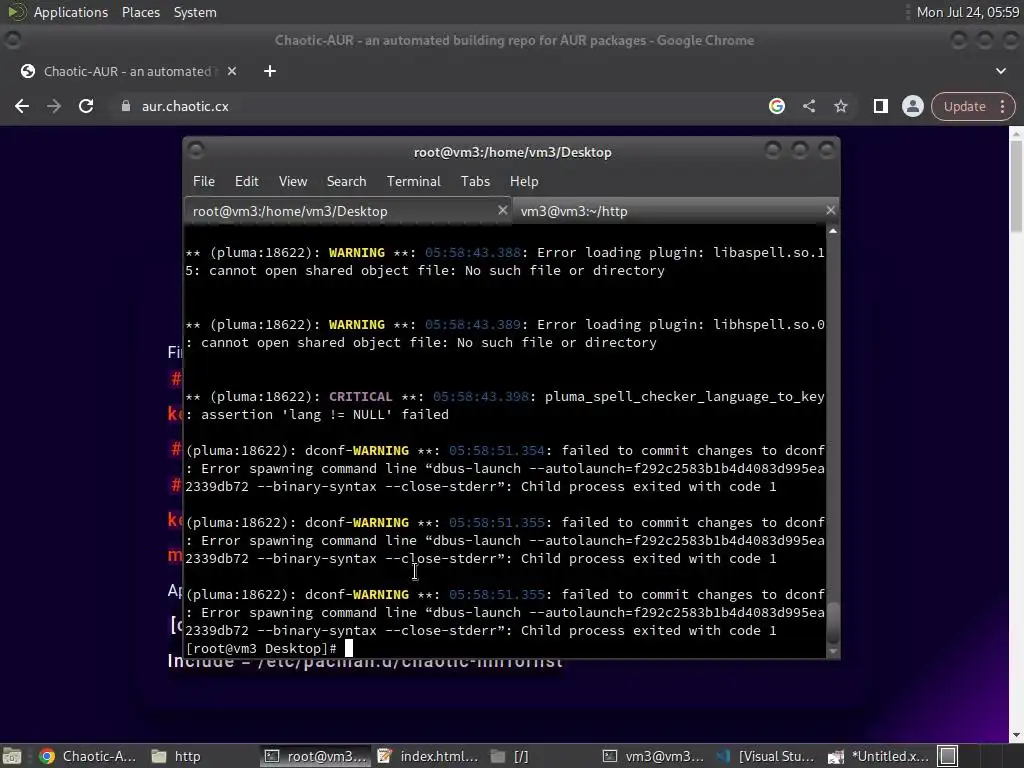
Task: Go back in Chrome browser
Action: [22, 106]
